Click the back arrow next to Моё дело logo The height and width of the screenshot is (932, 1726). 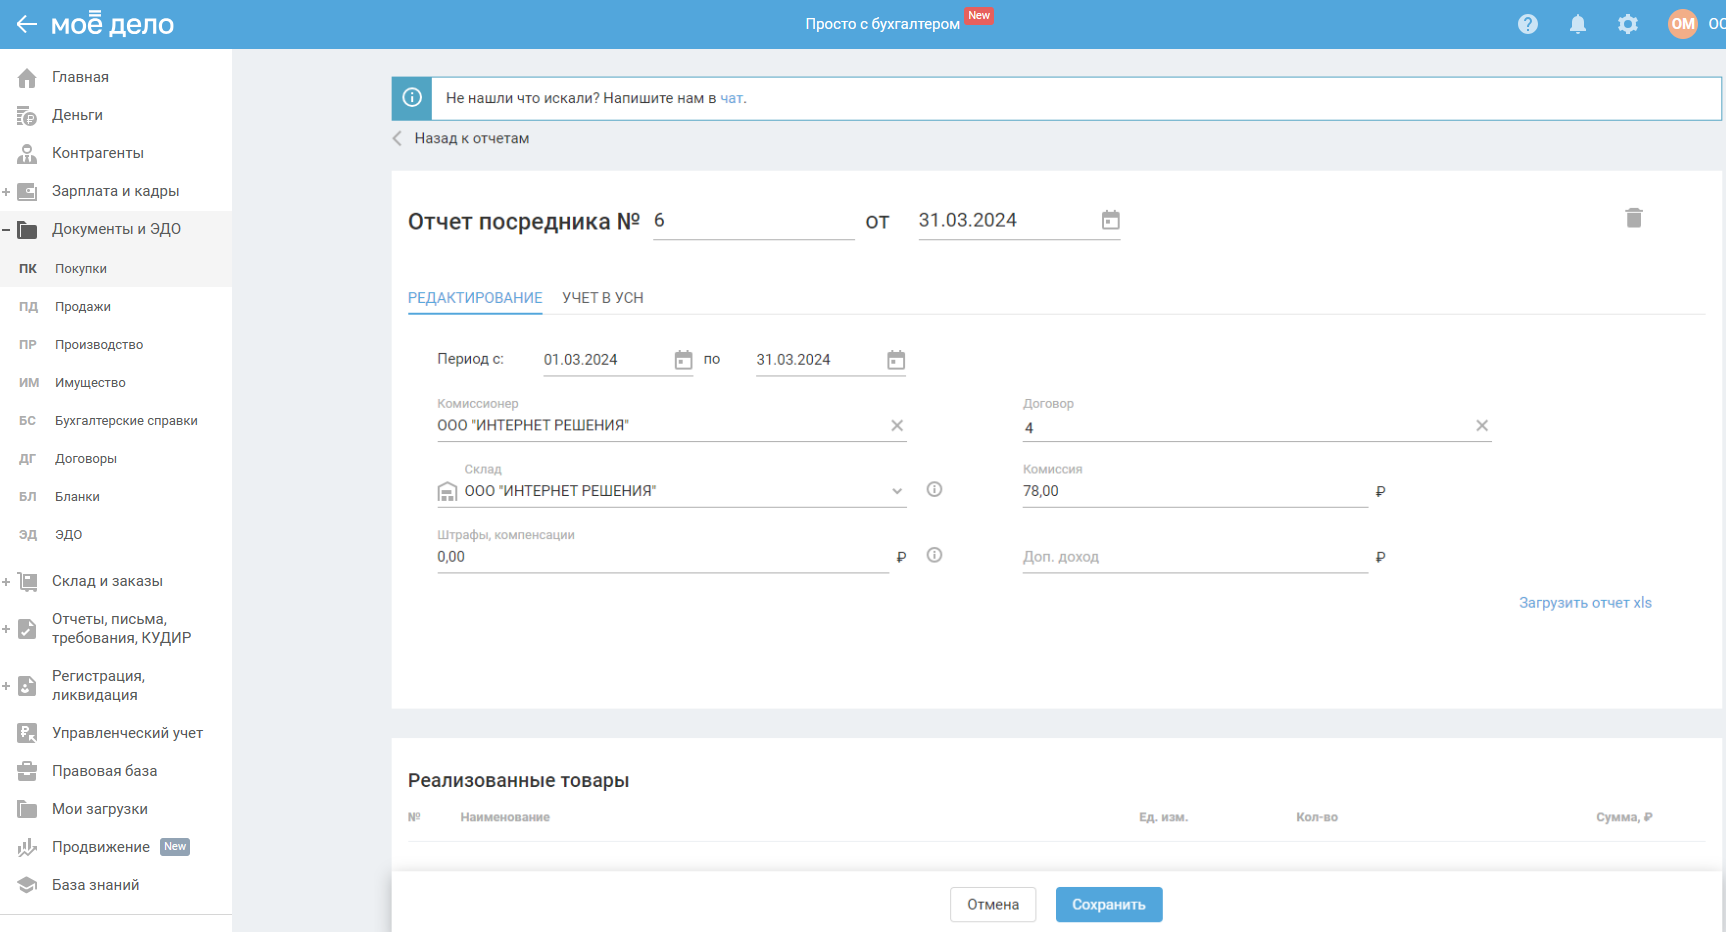(27, 24)
